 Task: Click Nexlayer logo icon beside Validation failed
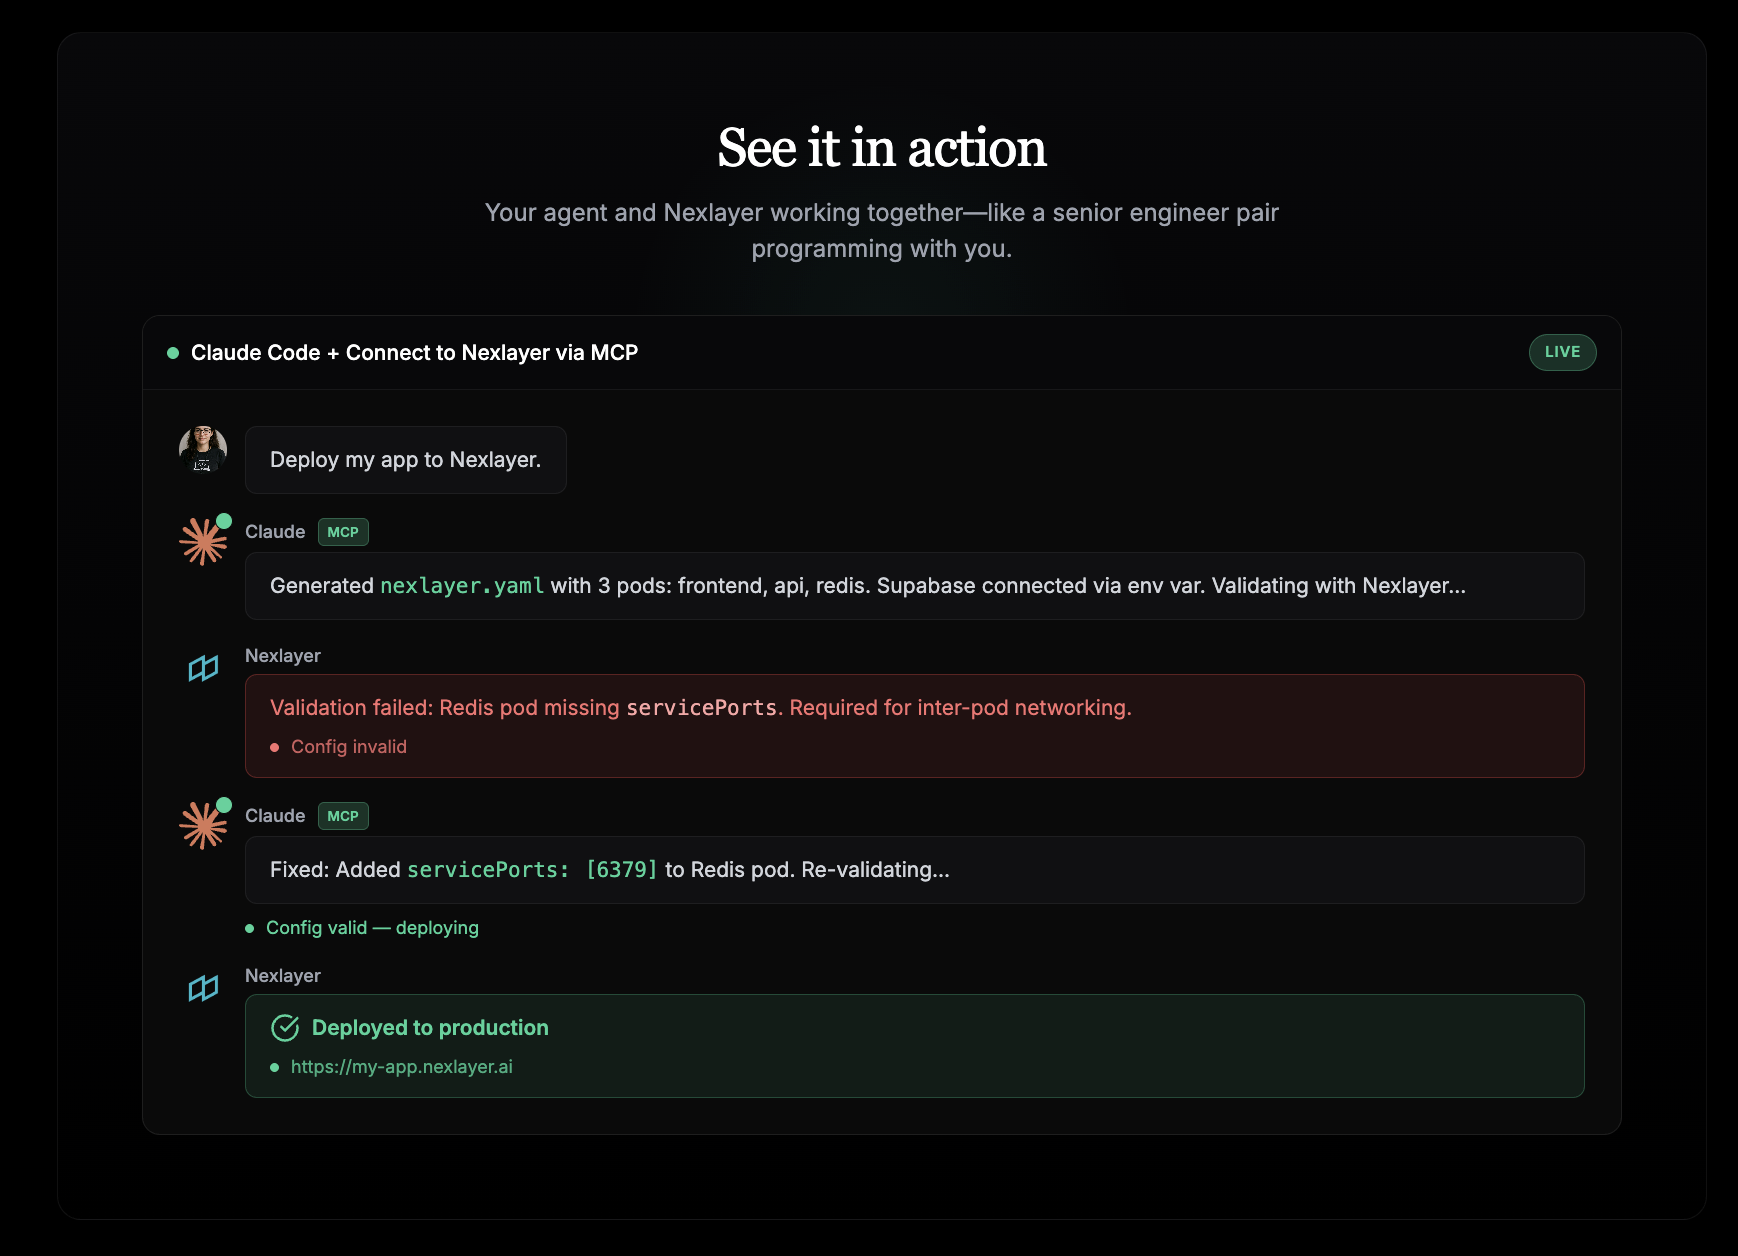click(x=203, y=668)
